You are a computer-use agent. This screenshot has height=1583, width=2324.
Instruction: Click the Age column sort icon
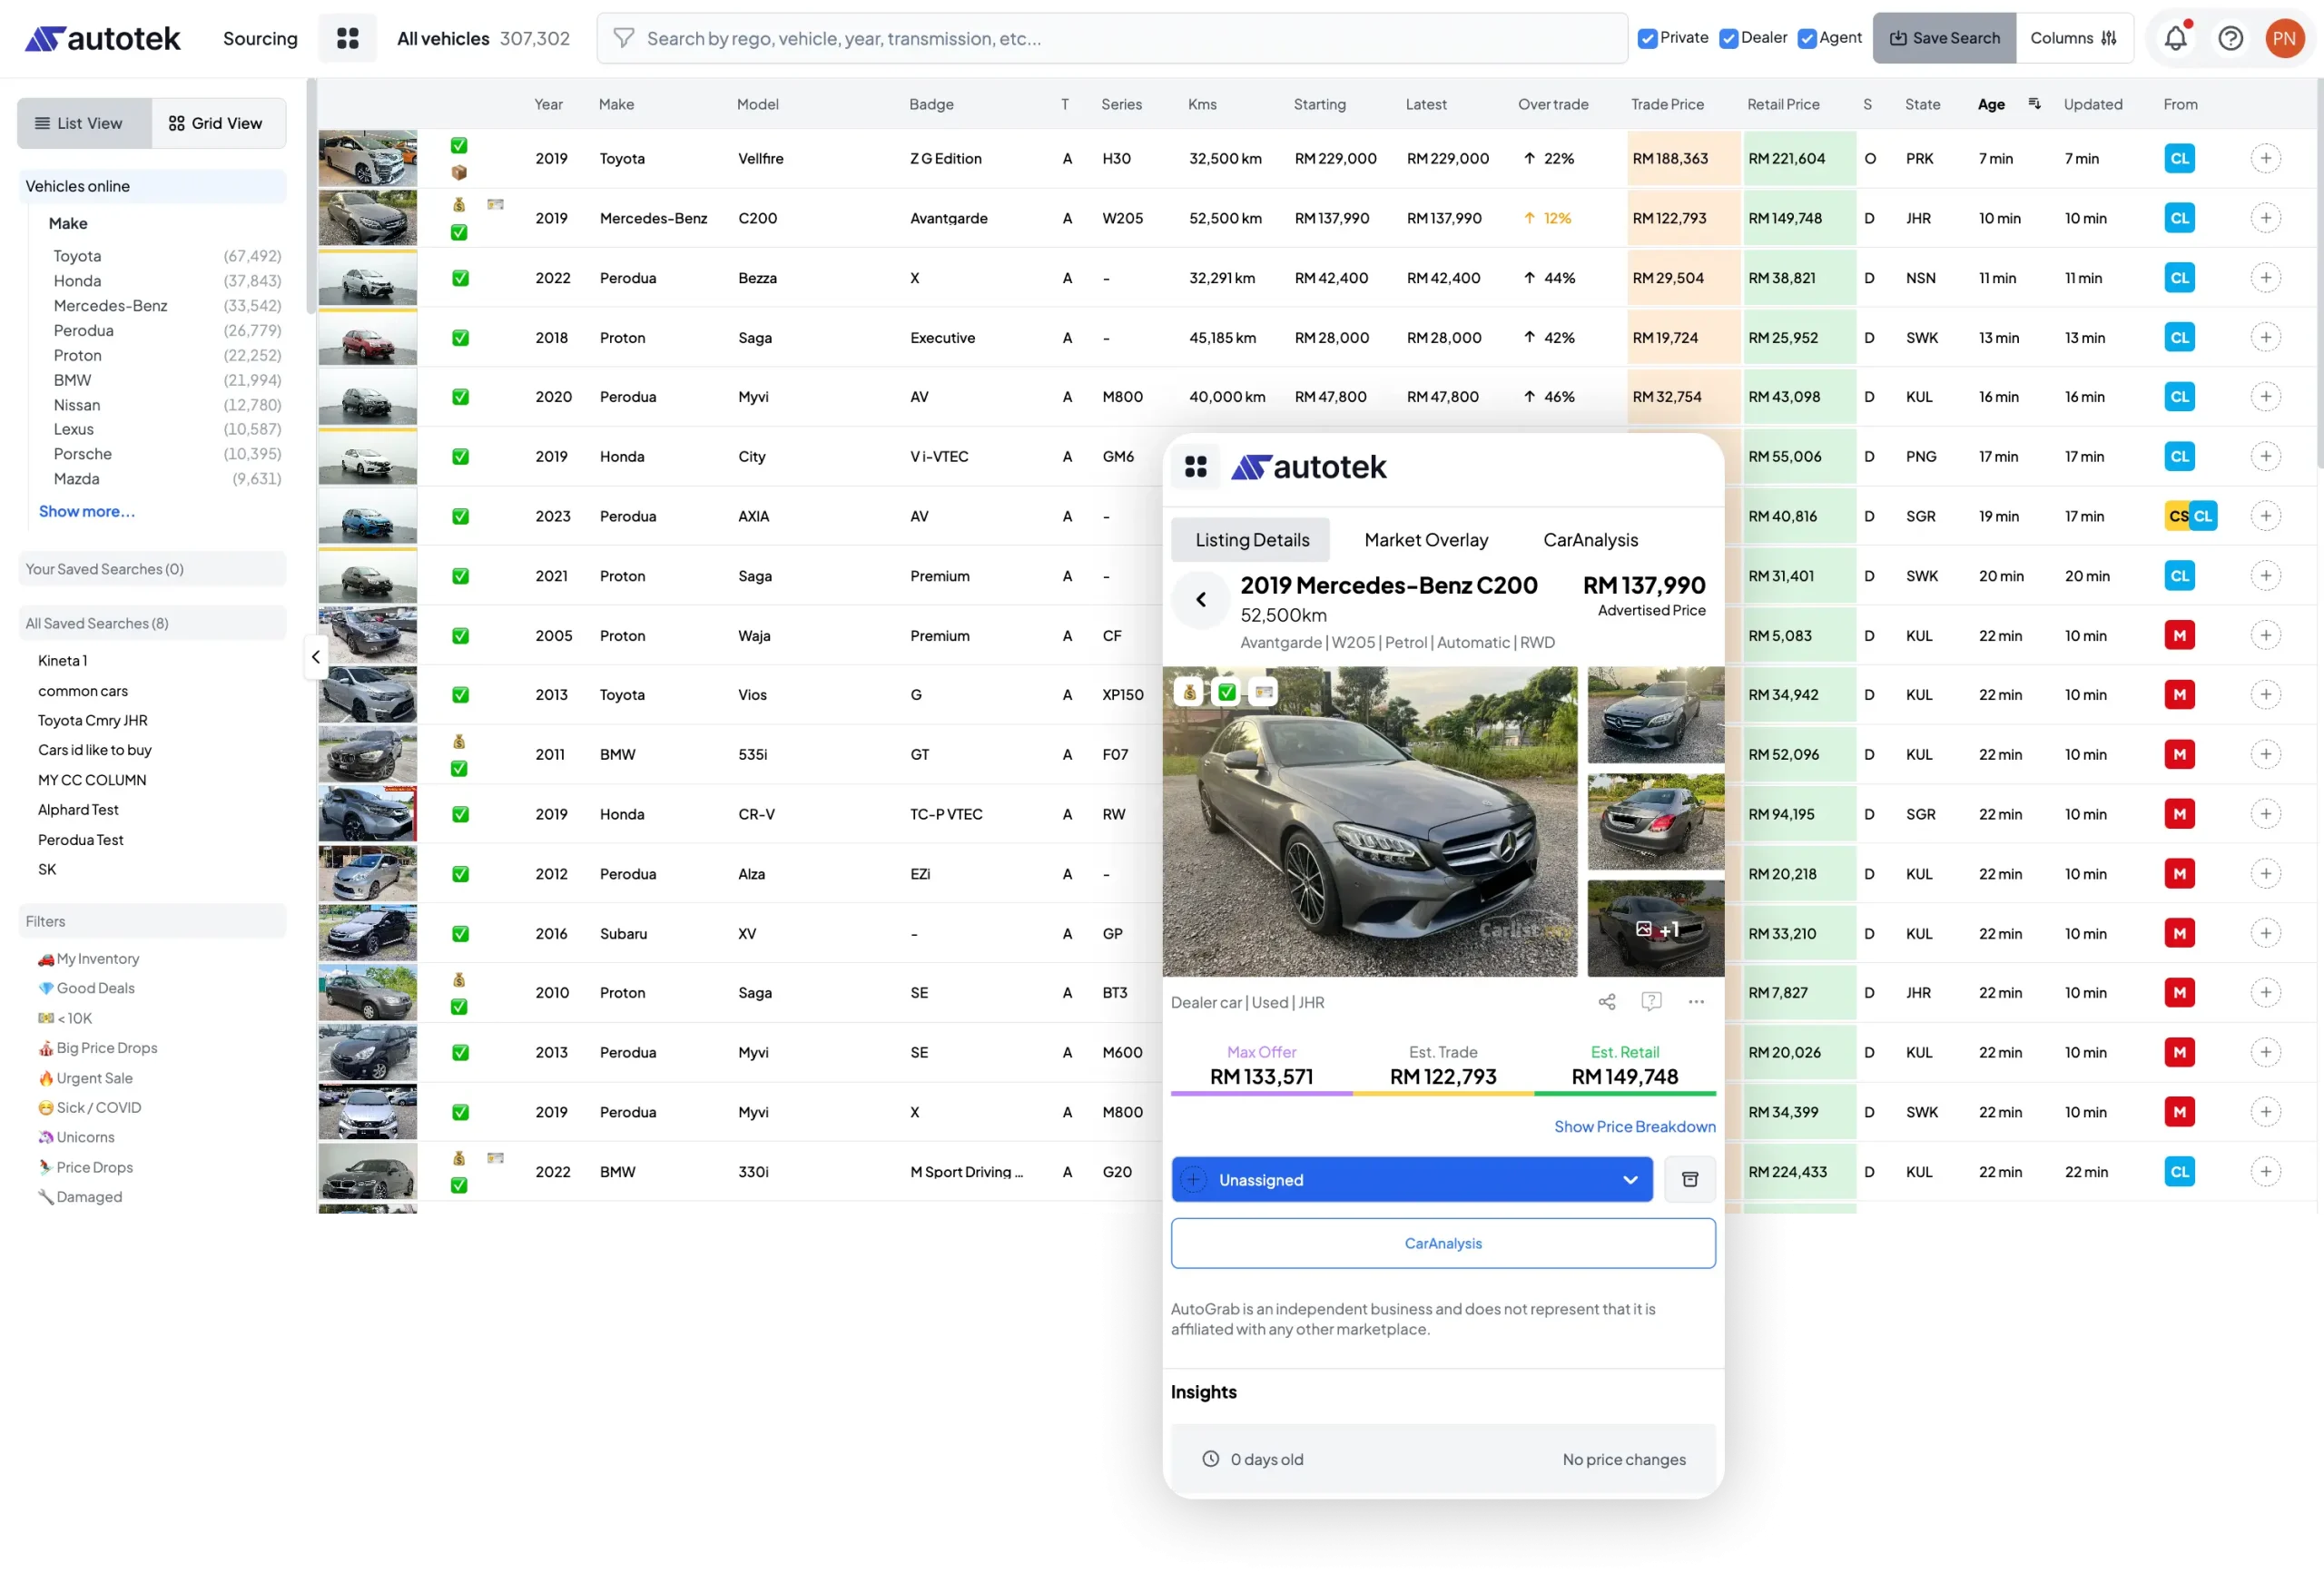coord(2033,103)
